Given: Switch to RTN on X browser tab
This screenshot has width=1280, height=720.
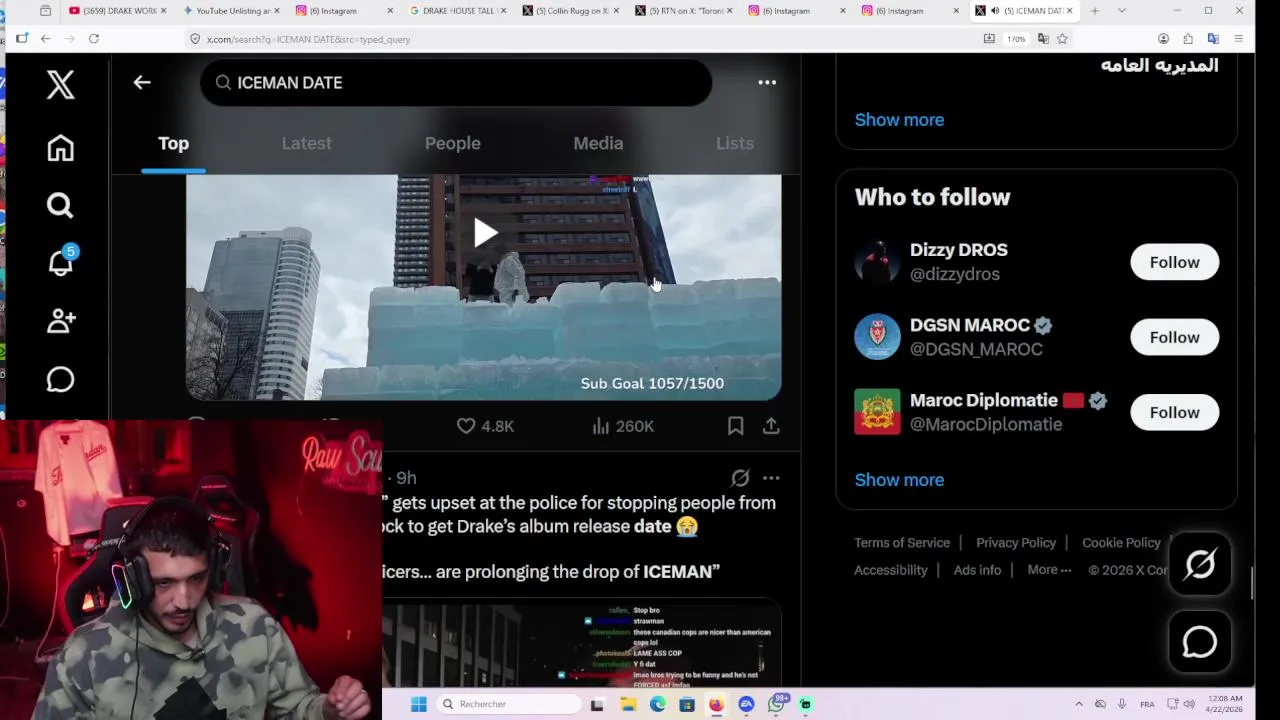Looking at the screenshot, I should click(684, 11).
